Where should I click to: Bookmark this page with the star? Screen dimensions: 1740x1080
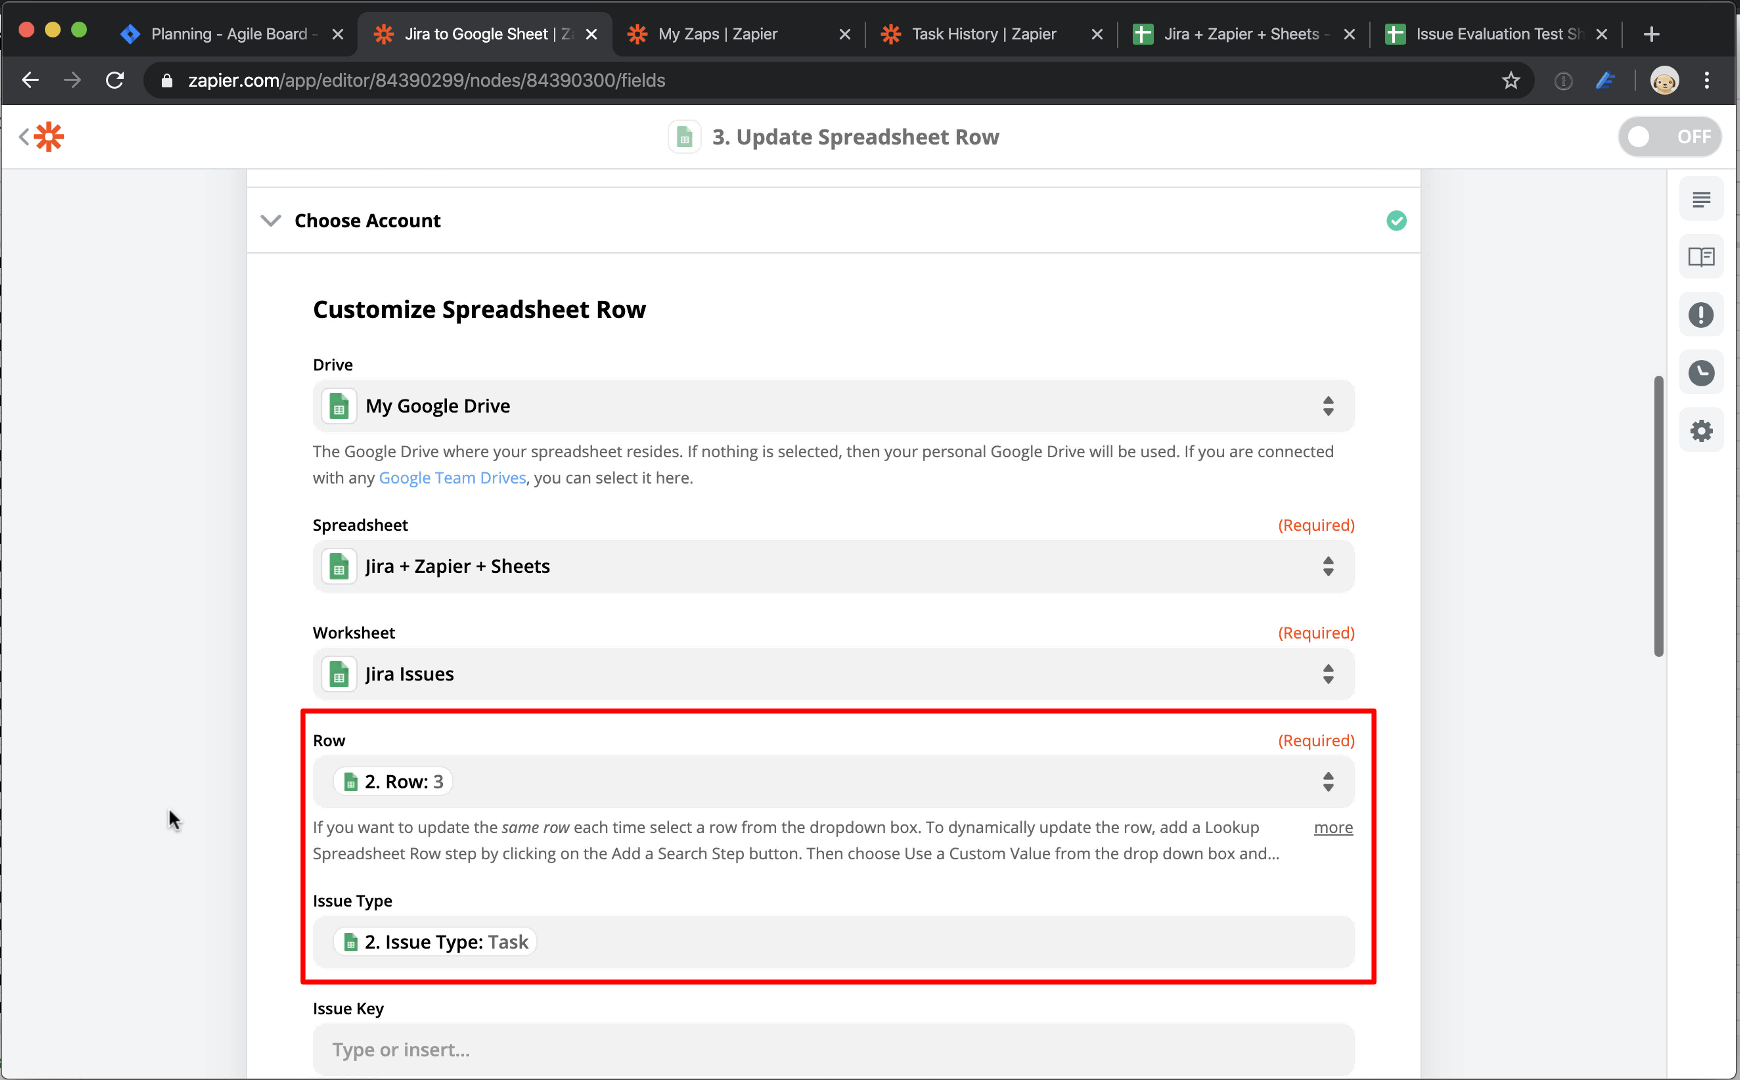point(1510,80)
